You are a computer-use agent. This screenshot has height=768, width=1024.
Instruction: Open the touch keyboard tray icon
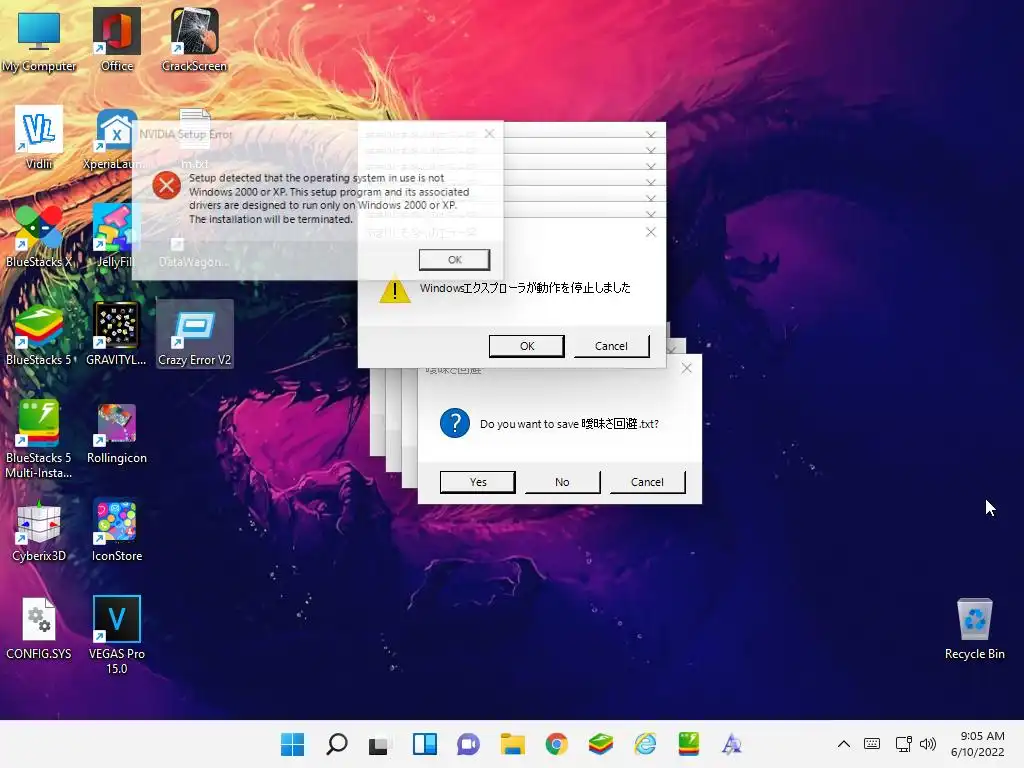coord(872,744)
